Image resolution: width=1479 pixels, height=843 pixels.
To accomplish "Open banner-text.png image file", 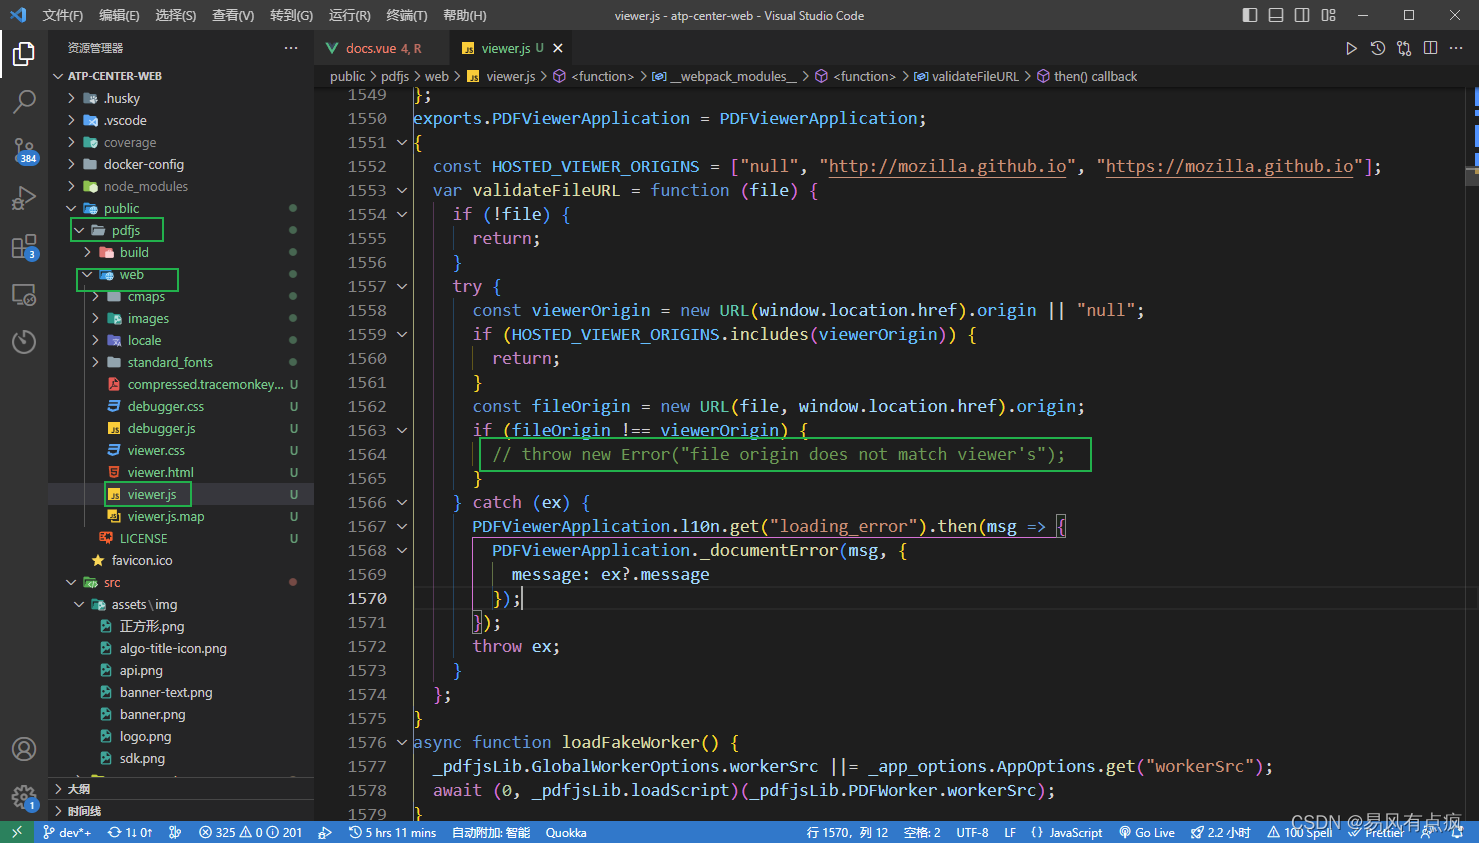I will (180, 692).
